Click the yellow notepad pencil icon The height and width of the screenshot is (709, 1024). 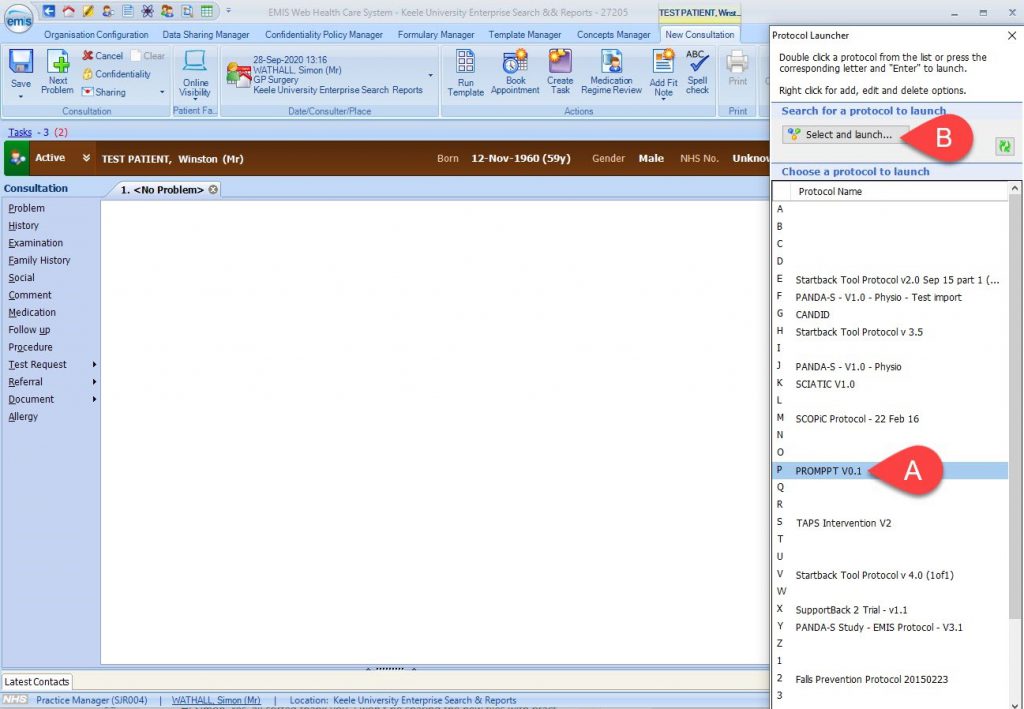(88, 11)
